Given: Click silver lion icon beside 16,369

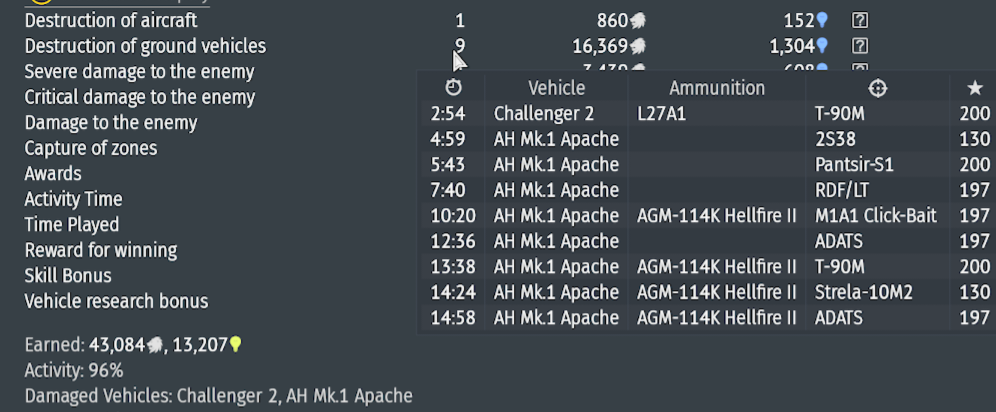Looking at the screenshot, I should [638, 46].
